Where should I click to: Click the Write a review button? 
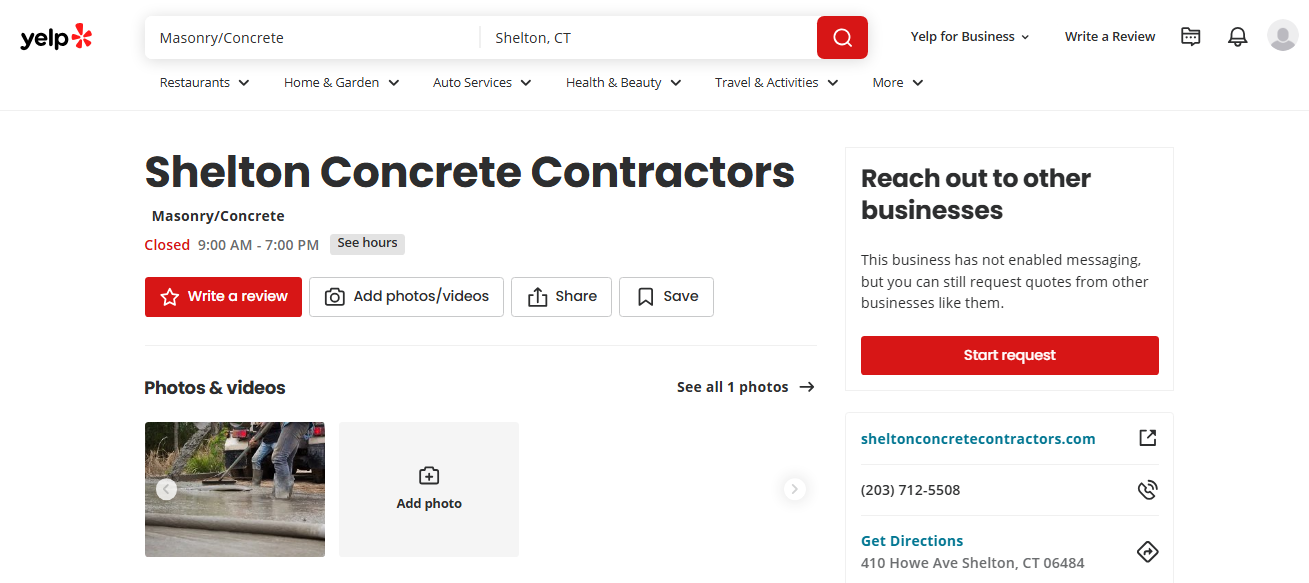tap(223, 297)
